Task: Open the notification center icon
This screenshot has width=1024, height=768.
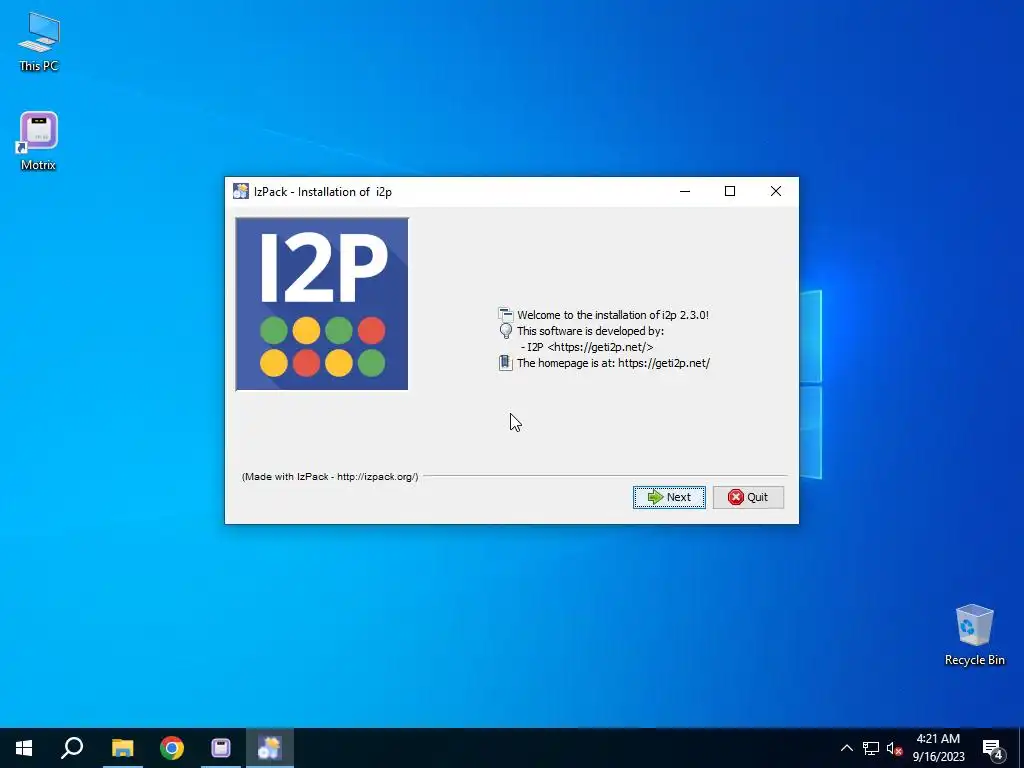Action: pyautogui.click(x=993, y=748)
